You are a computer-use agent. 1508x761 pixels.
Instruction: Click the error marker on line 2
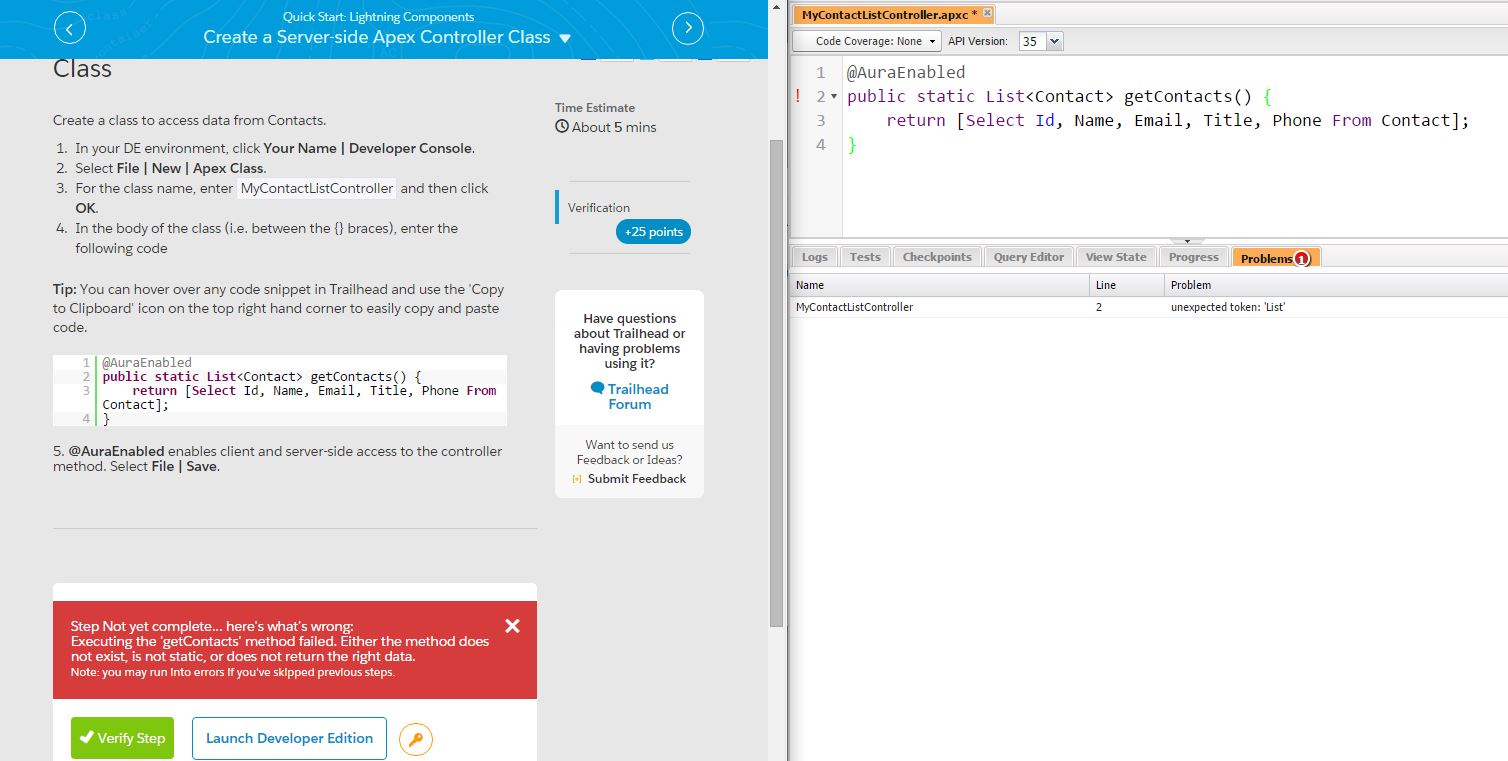[x=798, y=97]
